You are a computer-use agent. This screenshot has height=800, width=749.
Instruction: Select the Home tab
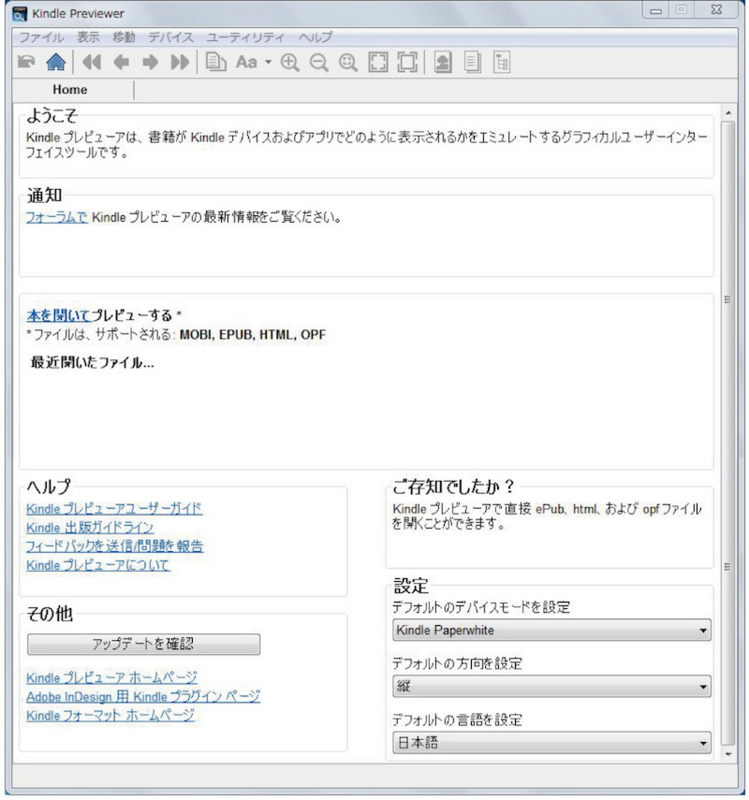pyautogui.click(x=70, y=90)
